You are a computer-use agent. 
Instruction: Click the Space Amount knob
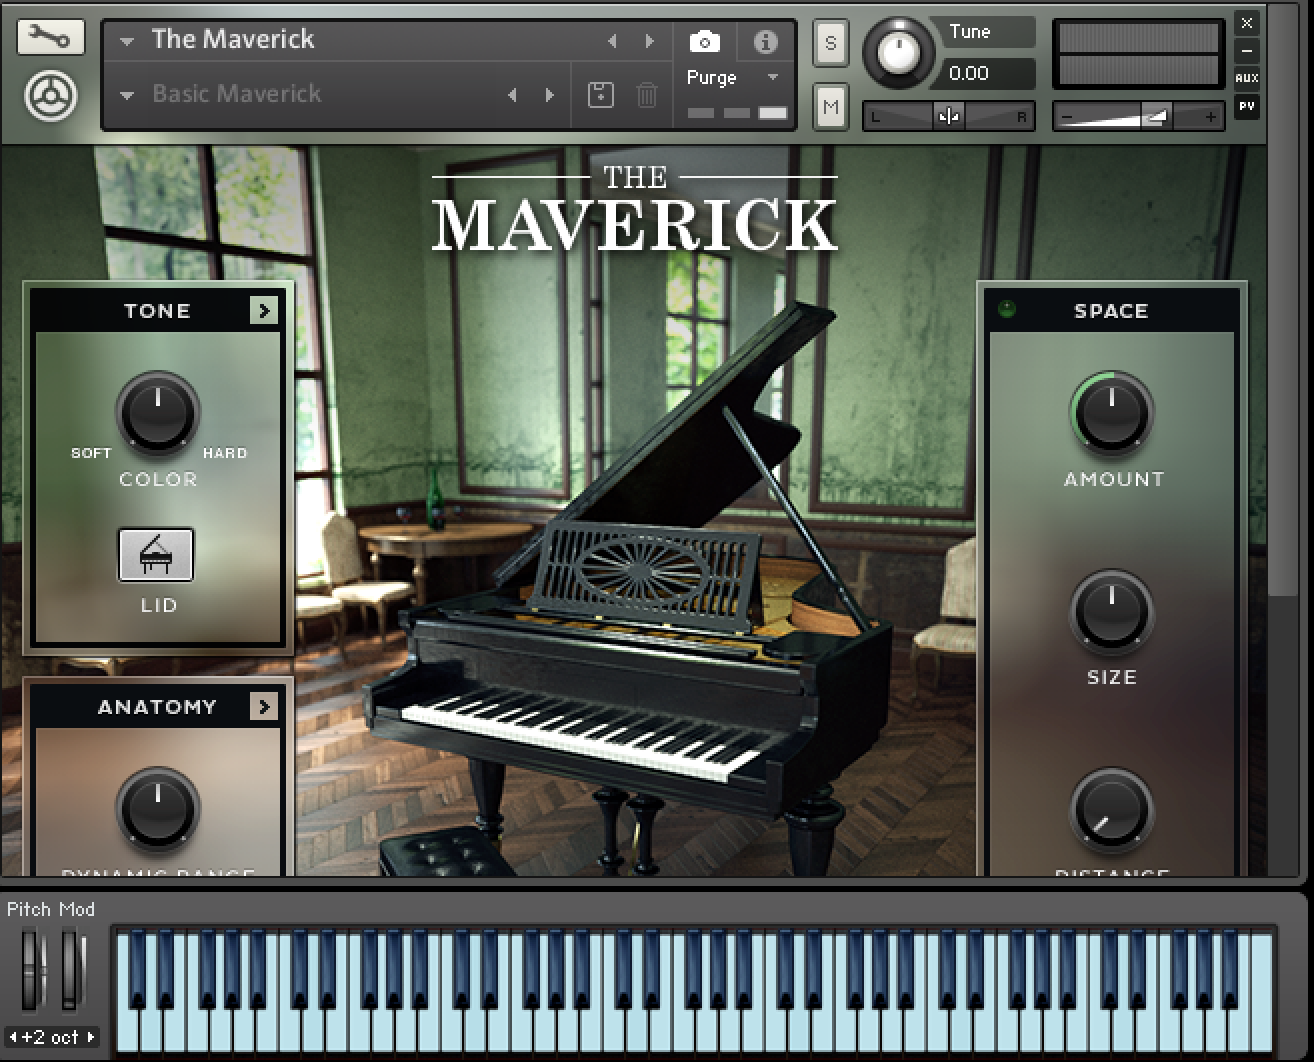[x=1112, y=413]
